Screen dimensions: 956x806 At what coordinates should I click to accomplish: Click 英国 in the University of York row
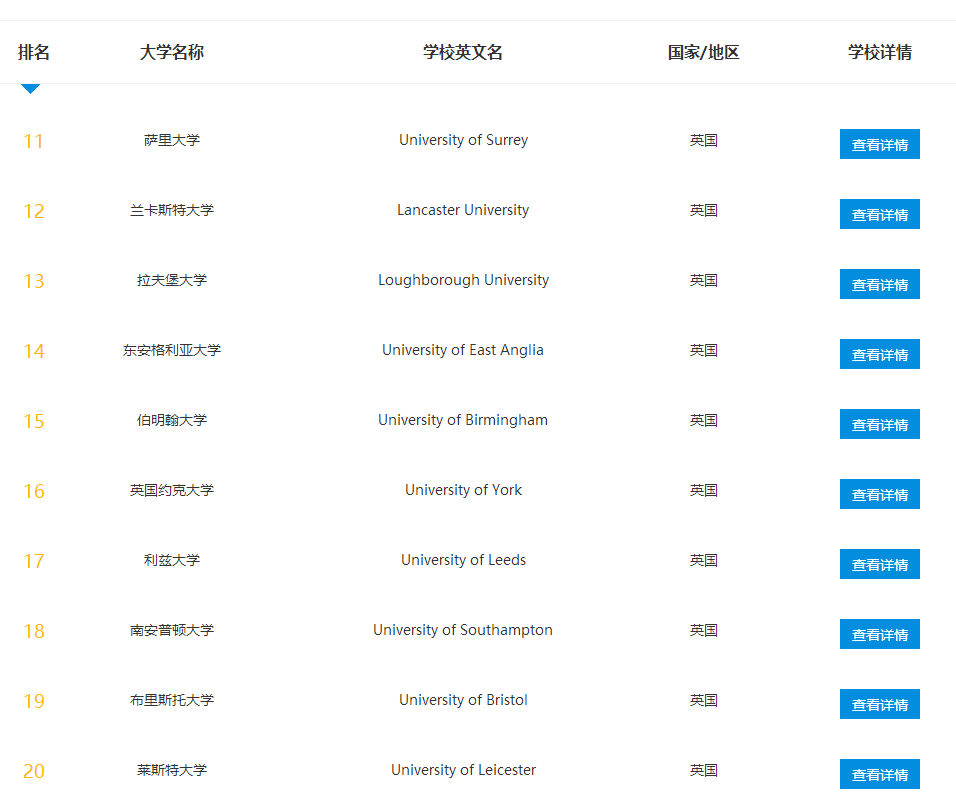point(704,490)
